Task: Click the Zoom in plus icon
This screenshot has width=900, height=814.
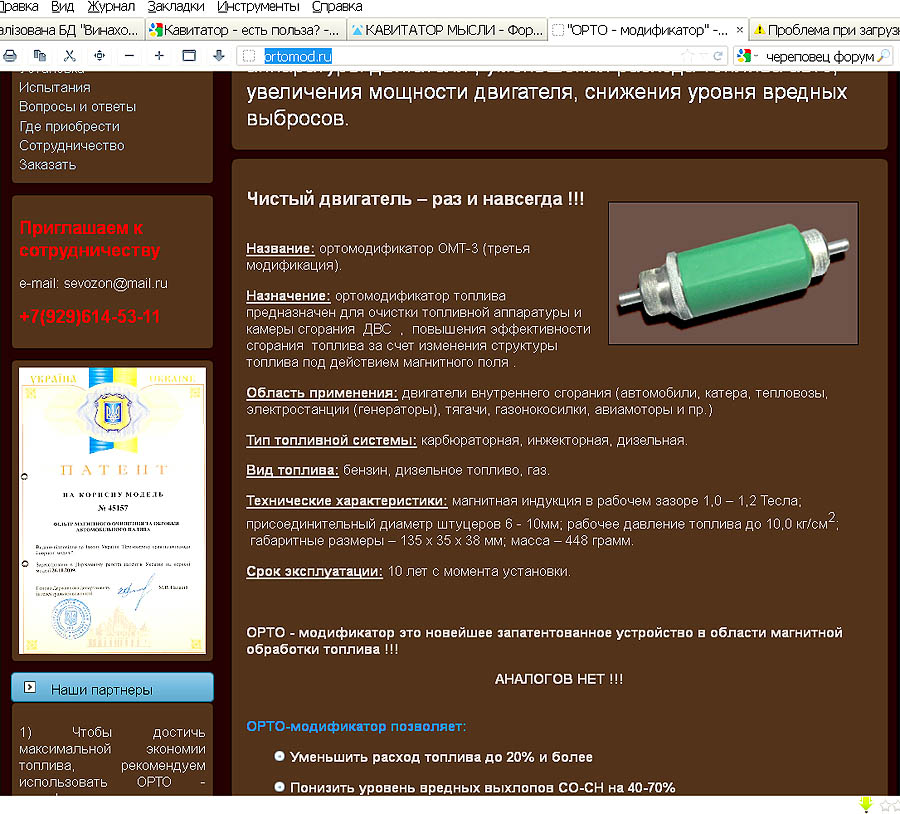Action: [159, 56]
